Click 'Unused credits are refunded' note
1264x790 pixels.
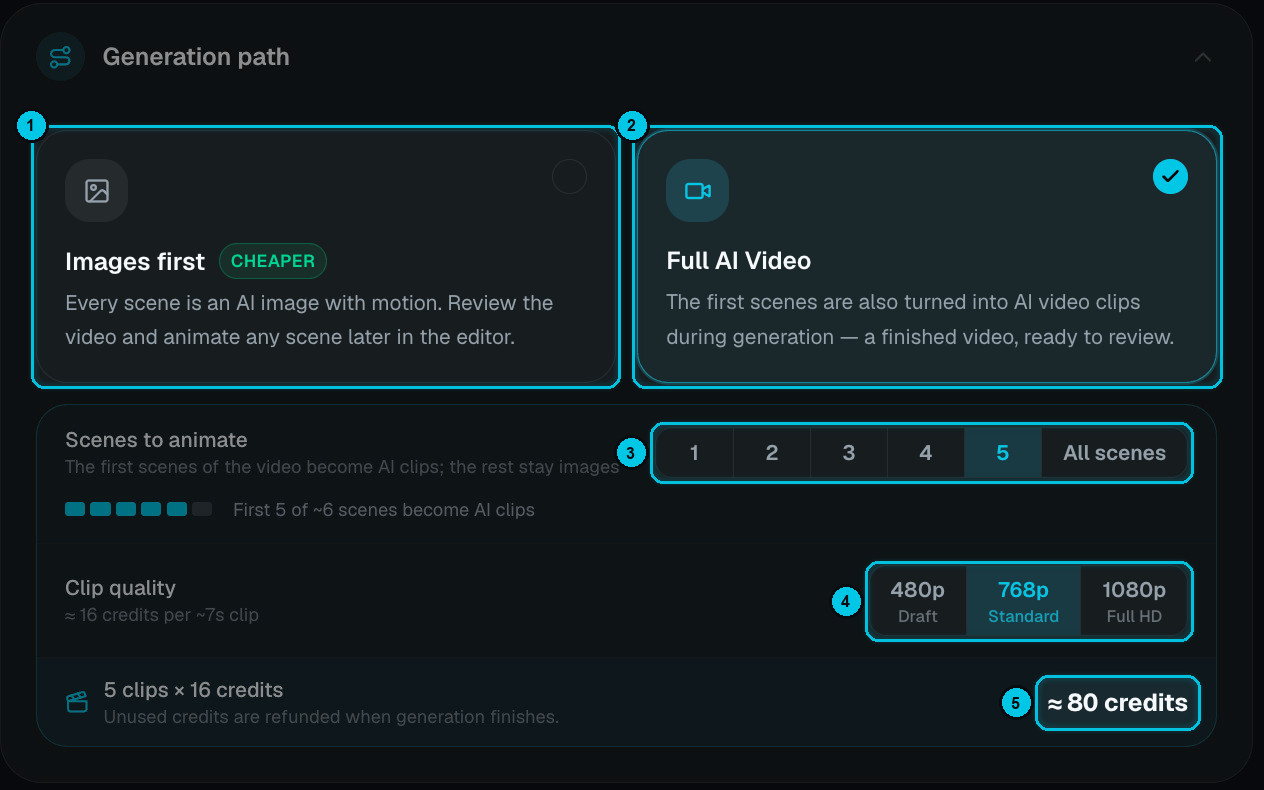tap(331, 717)
